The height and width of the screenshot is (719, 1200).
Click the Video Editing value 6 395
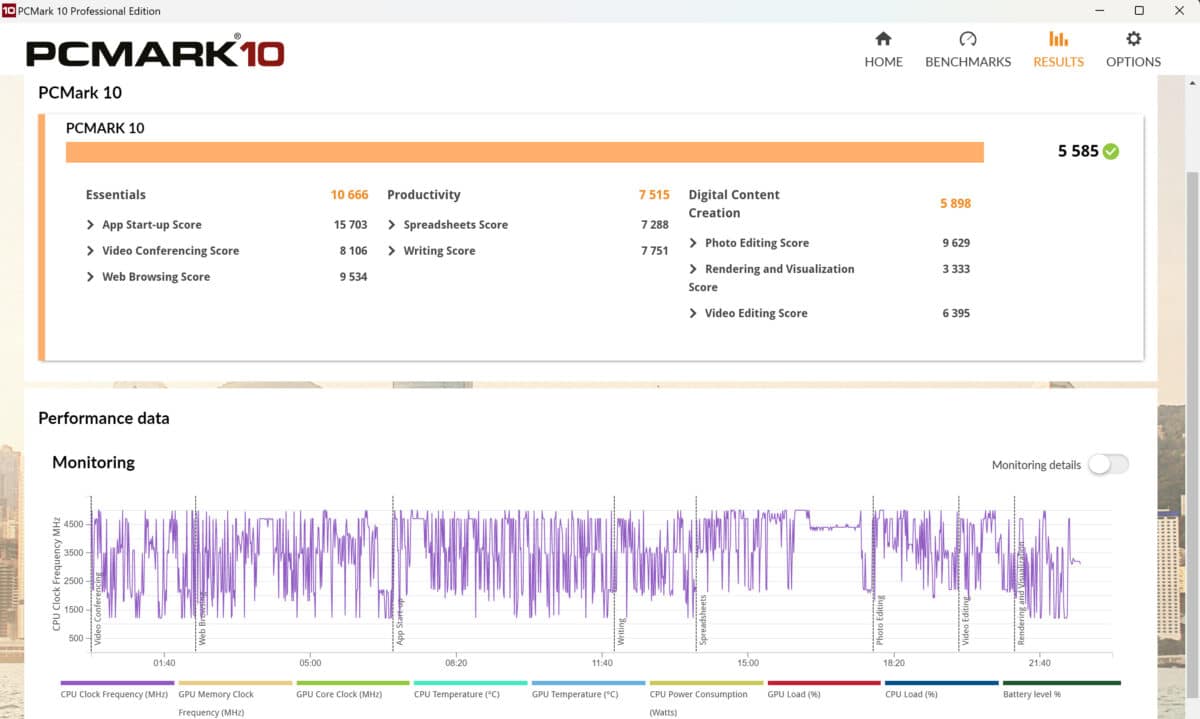click(x=956, y=313)
